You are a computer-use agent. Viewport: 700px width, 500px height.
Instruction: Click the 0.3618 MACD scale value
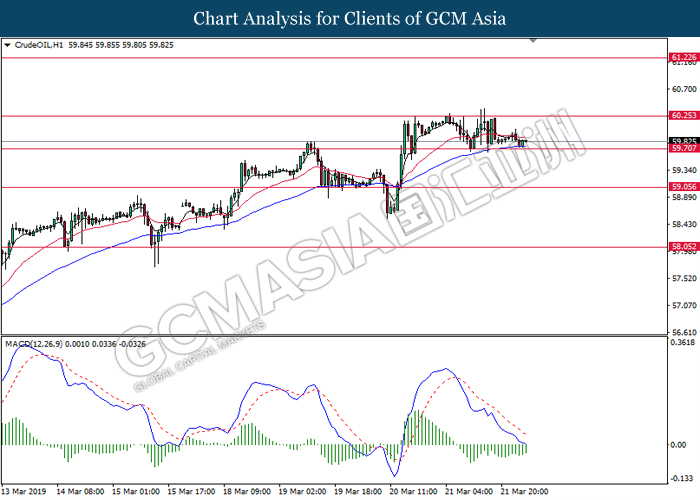click(683, 342)
